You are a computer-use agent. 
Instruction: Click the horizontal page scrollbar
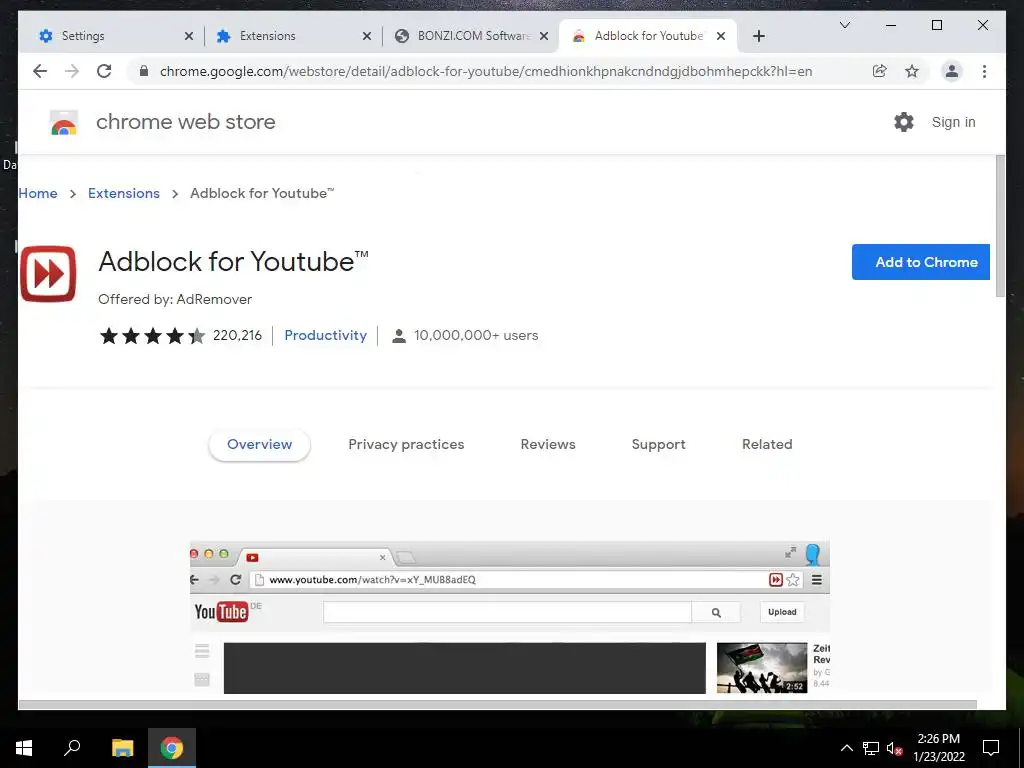coord(498,705)
